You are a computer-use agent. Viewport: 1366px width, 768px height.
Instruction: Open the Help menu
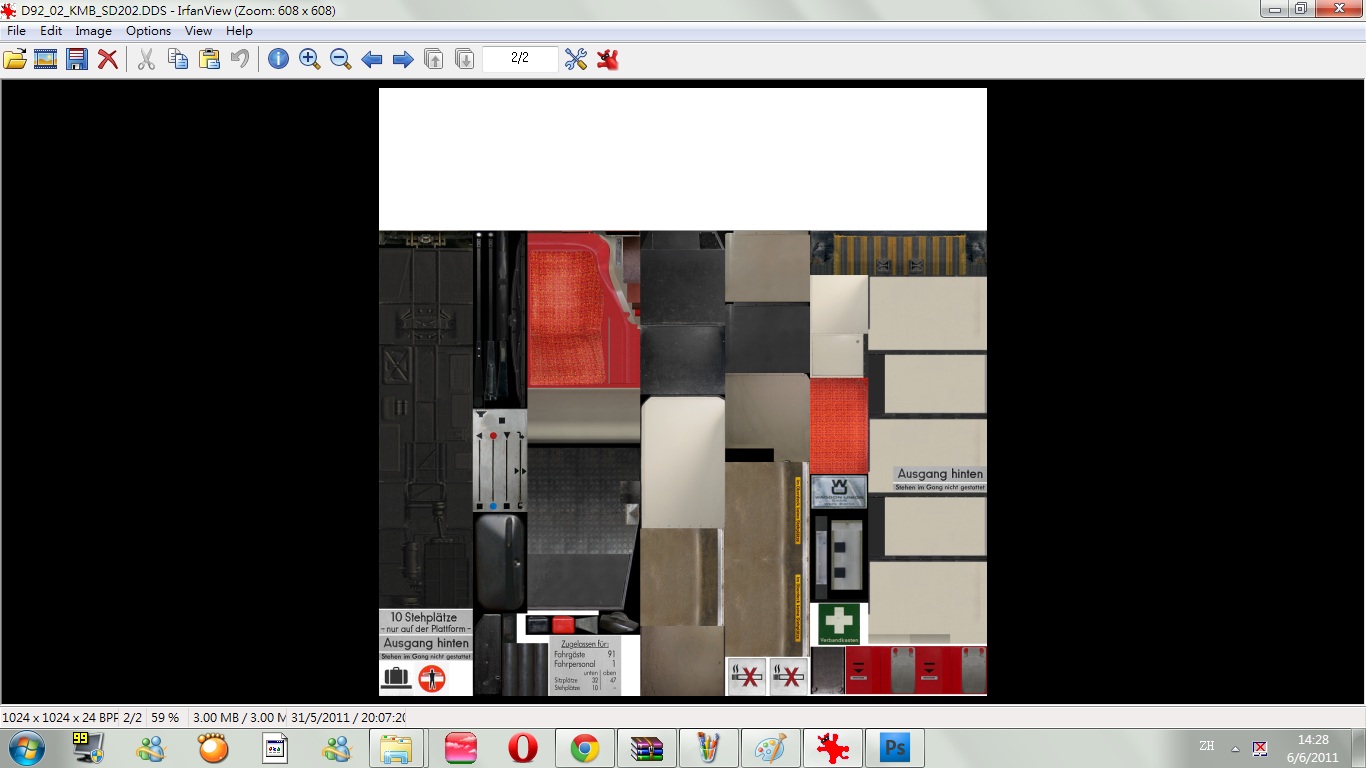[x=240, y=31]
